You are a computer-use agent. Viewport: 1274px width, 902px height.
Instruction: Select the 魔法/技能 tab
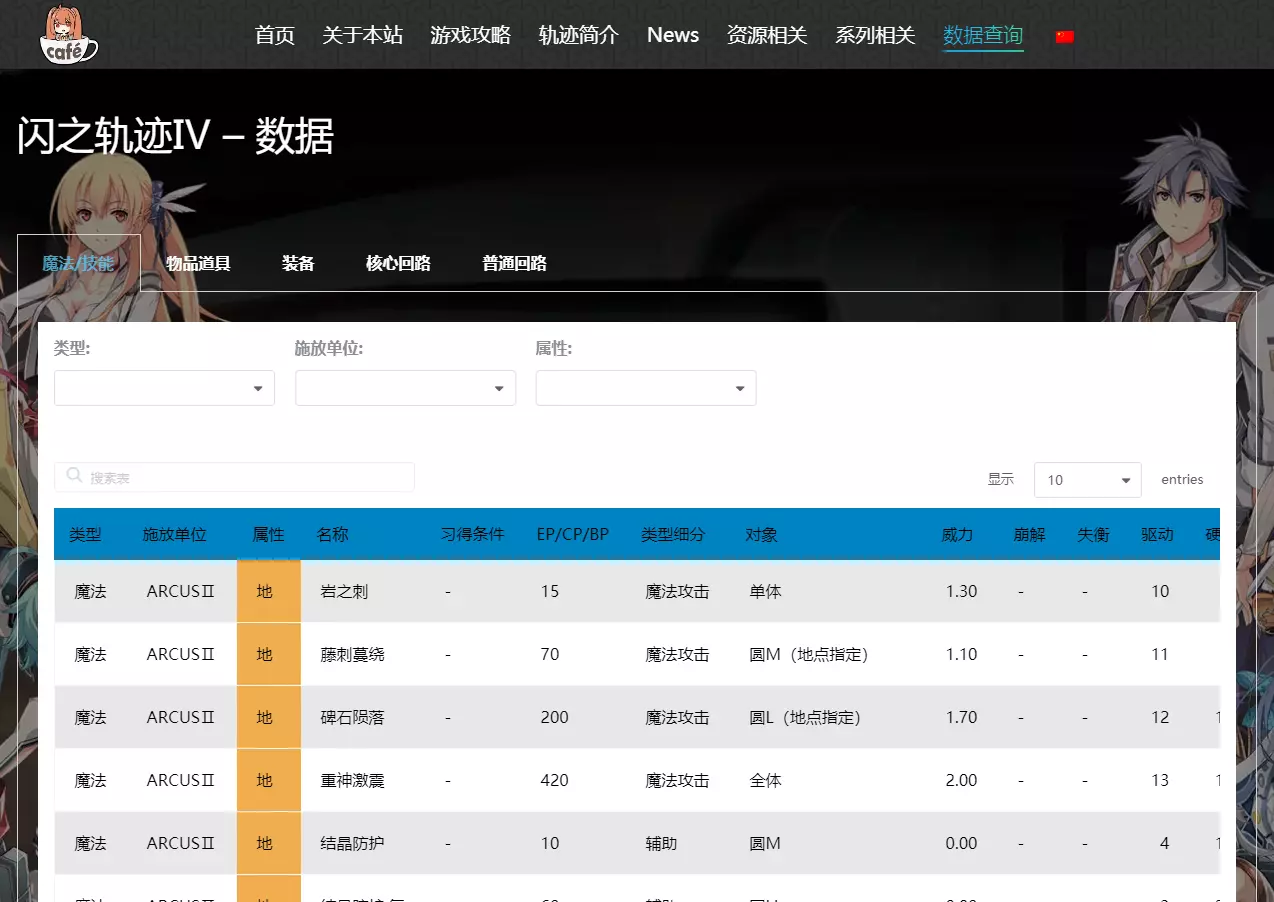pos(79,264)
